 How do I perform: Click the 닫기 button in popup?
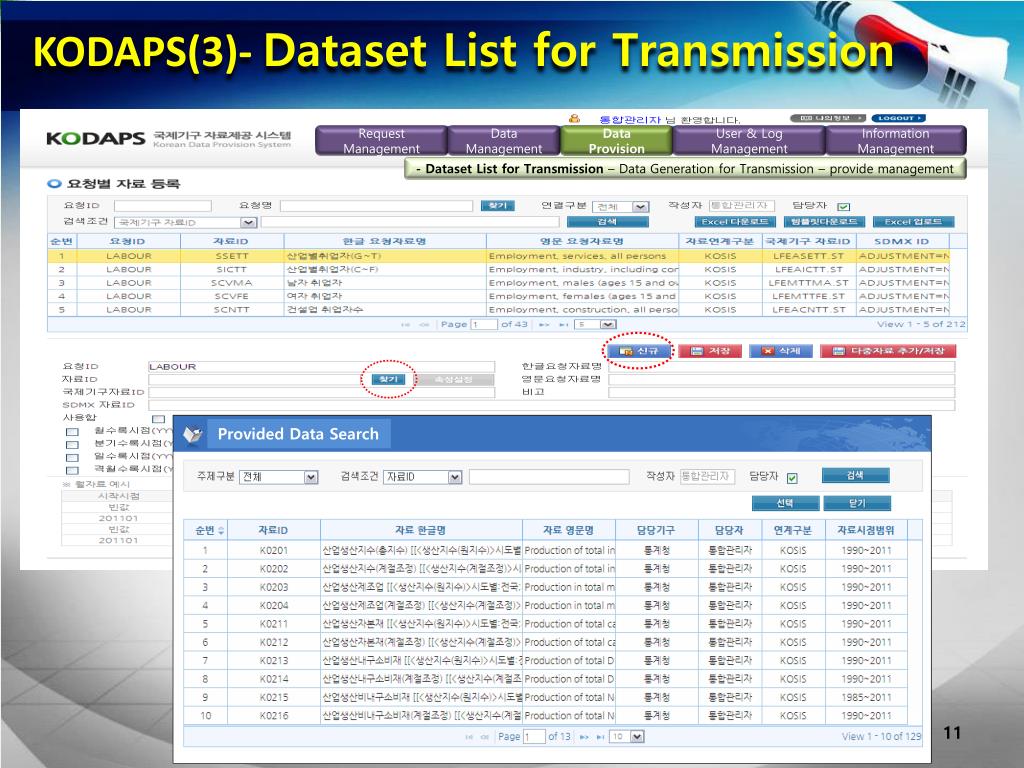click(857, 504)
